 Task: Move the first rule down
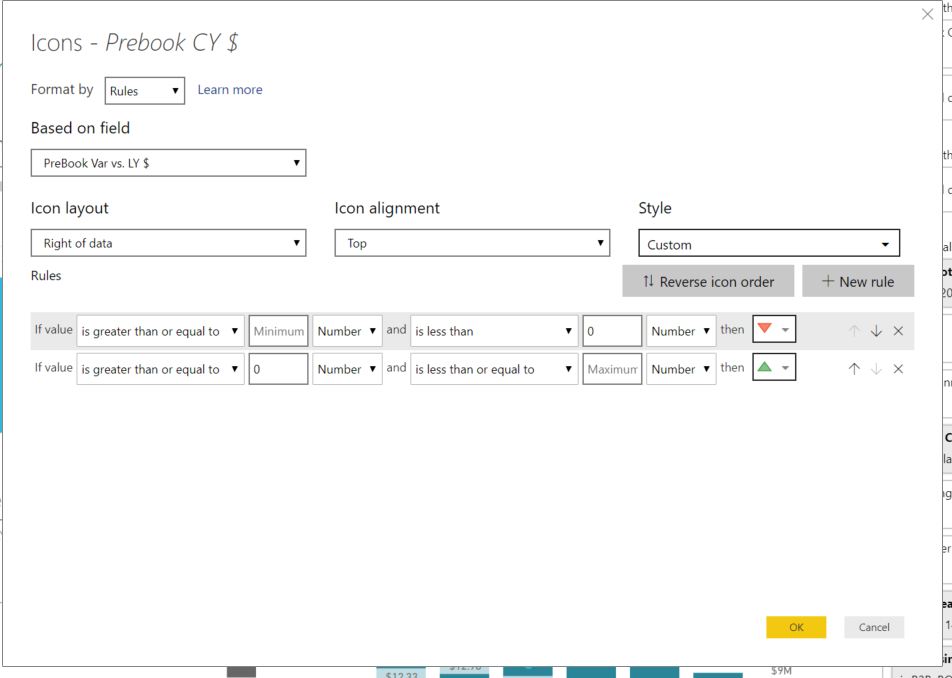(876, 331)
